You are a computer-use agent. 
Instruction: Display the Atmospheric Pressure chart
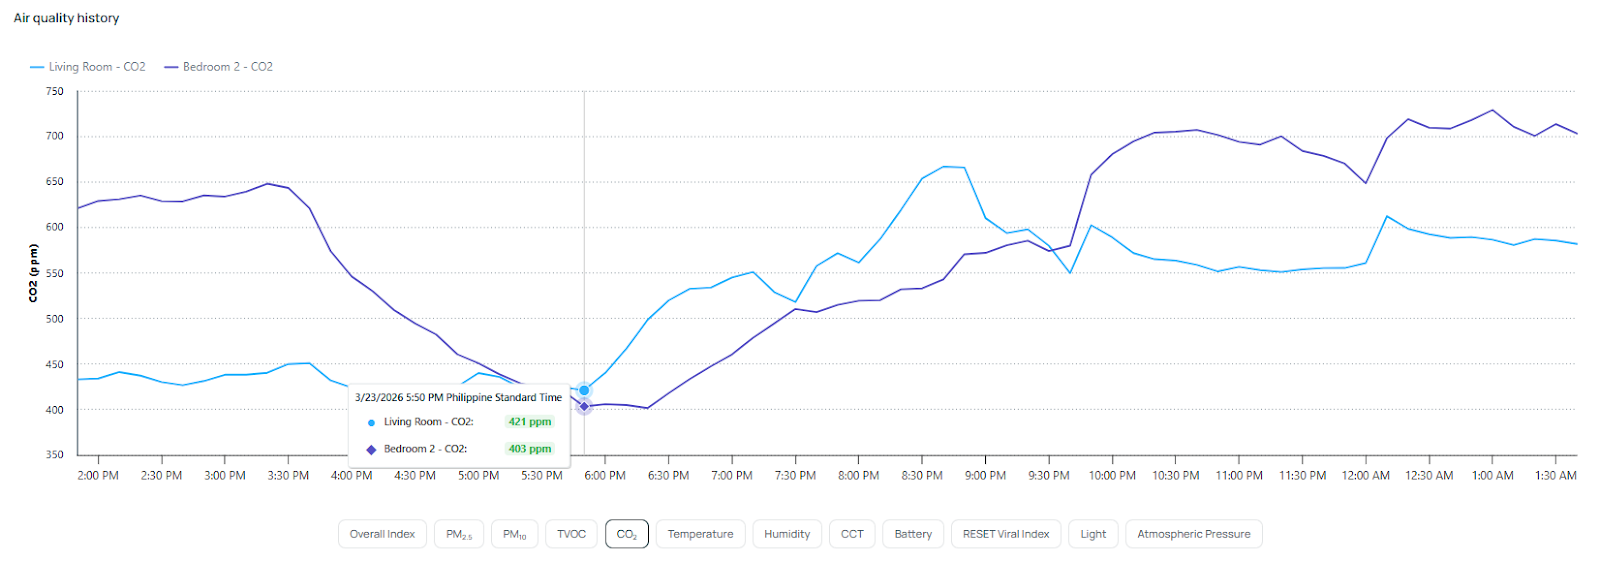point(1193,534)
